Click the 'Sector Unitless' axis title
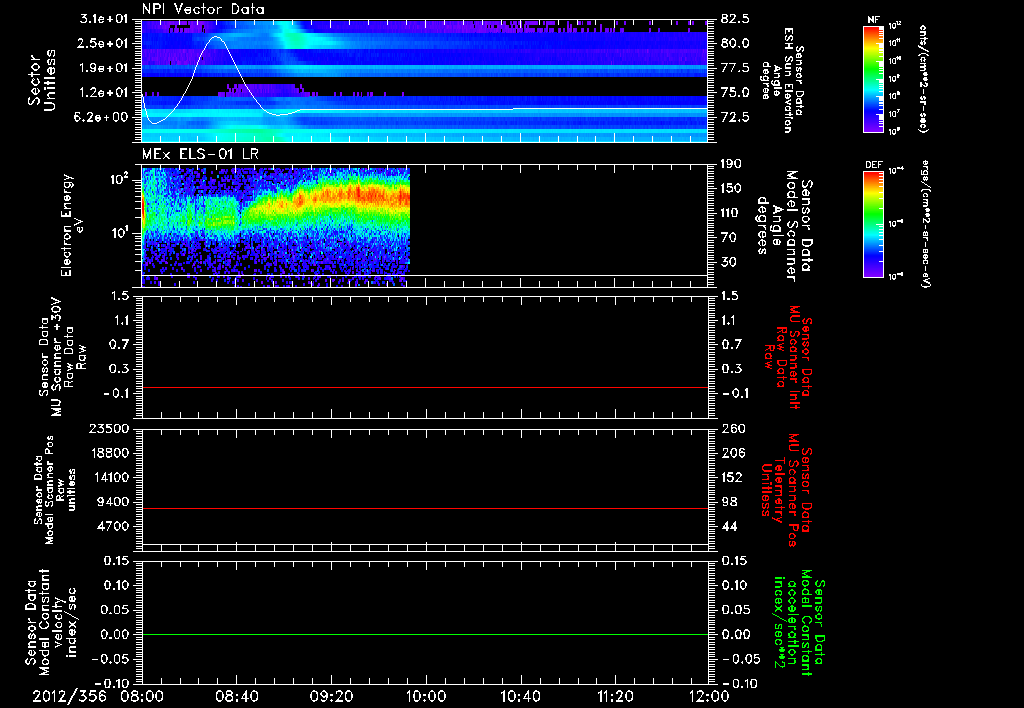Image resolution: width=1024 pixels, height=708 pixels. pyautogui.click(x=42, y=80)
